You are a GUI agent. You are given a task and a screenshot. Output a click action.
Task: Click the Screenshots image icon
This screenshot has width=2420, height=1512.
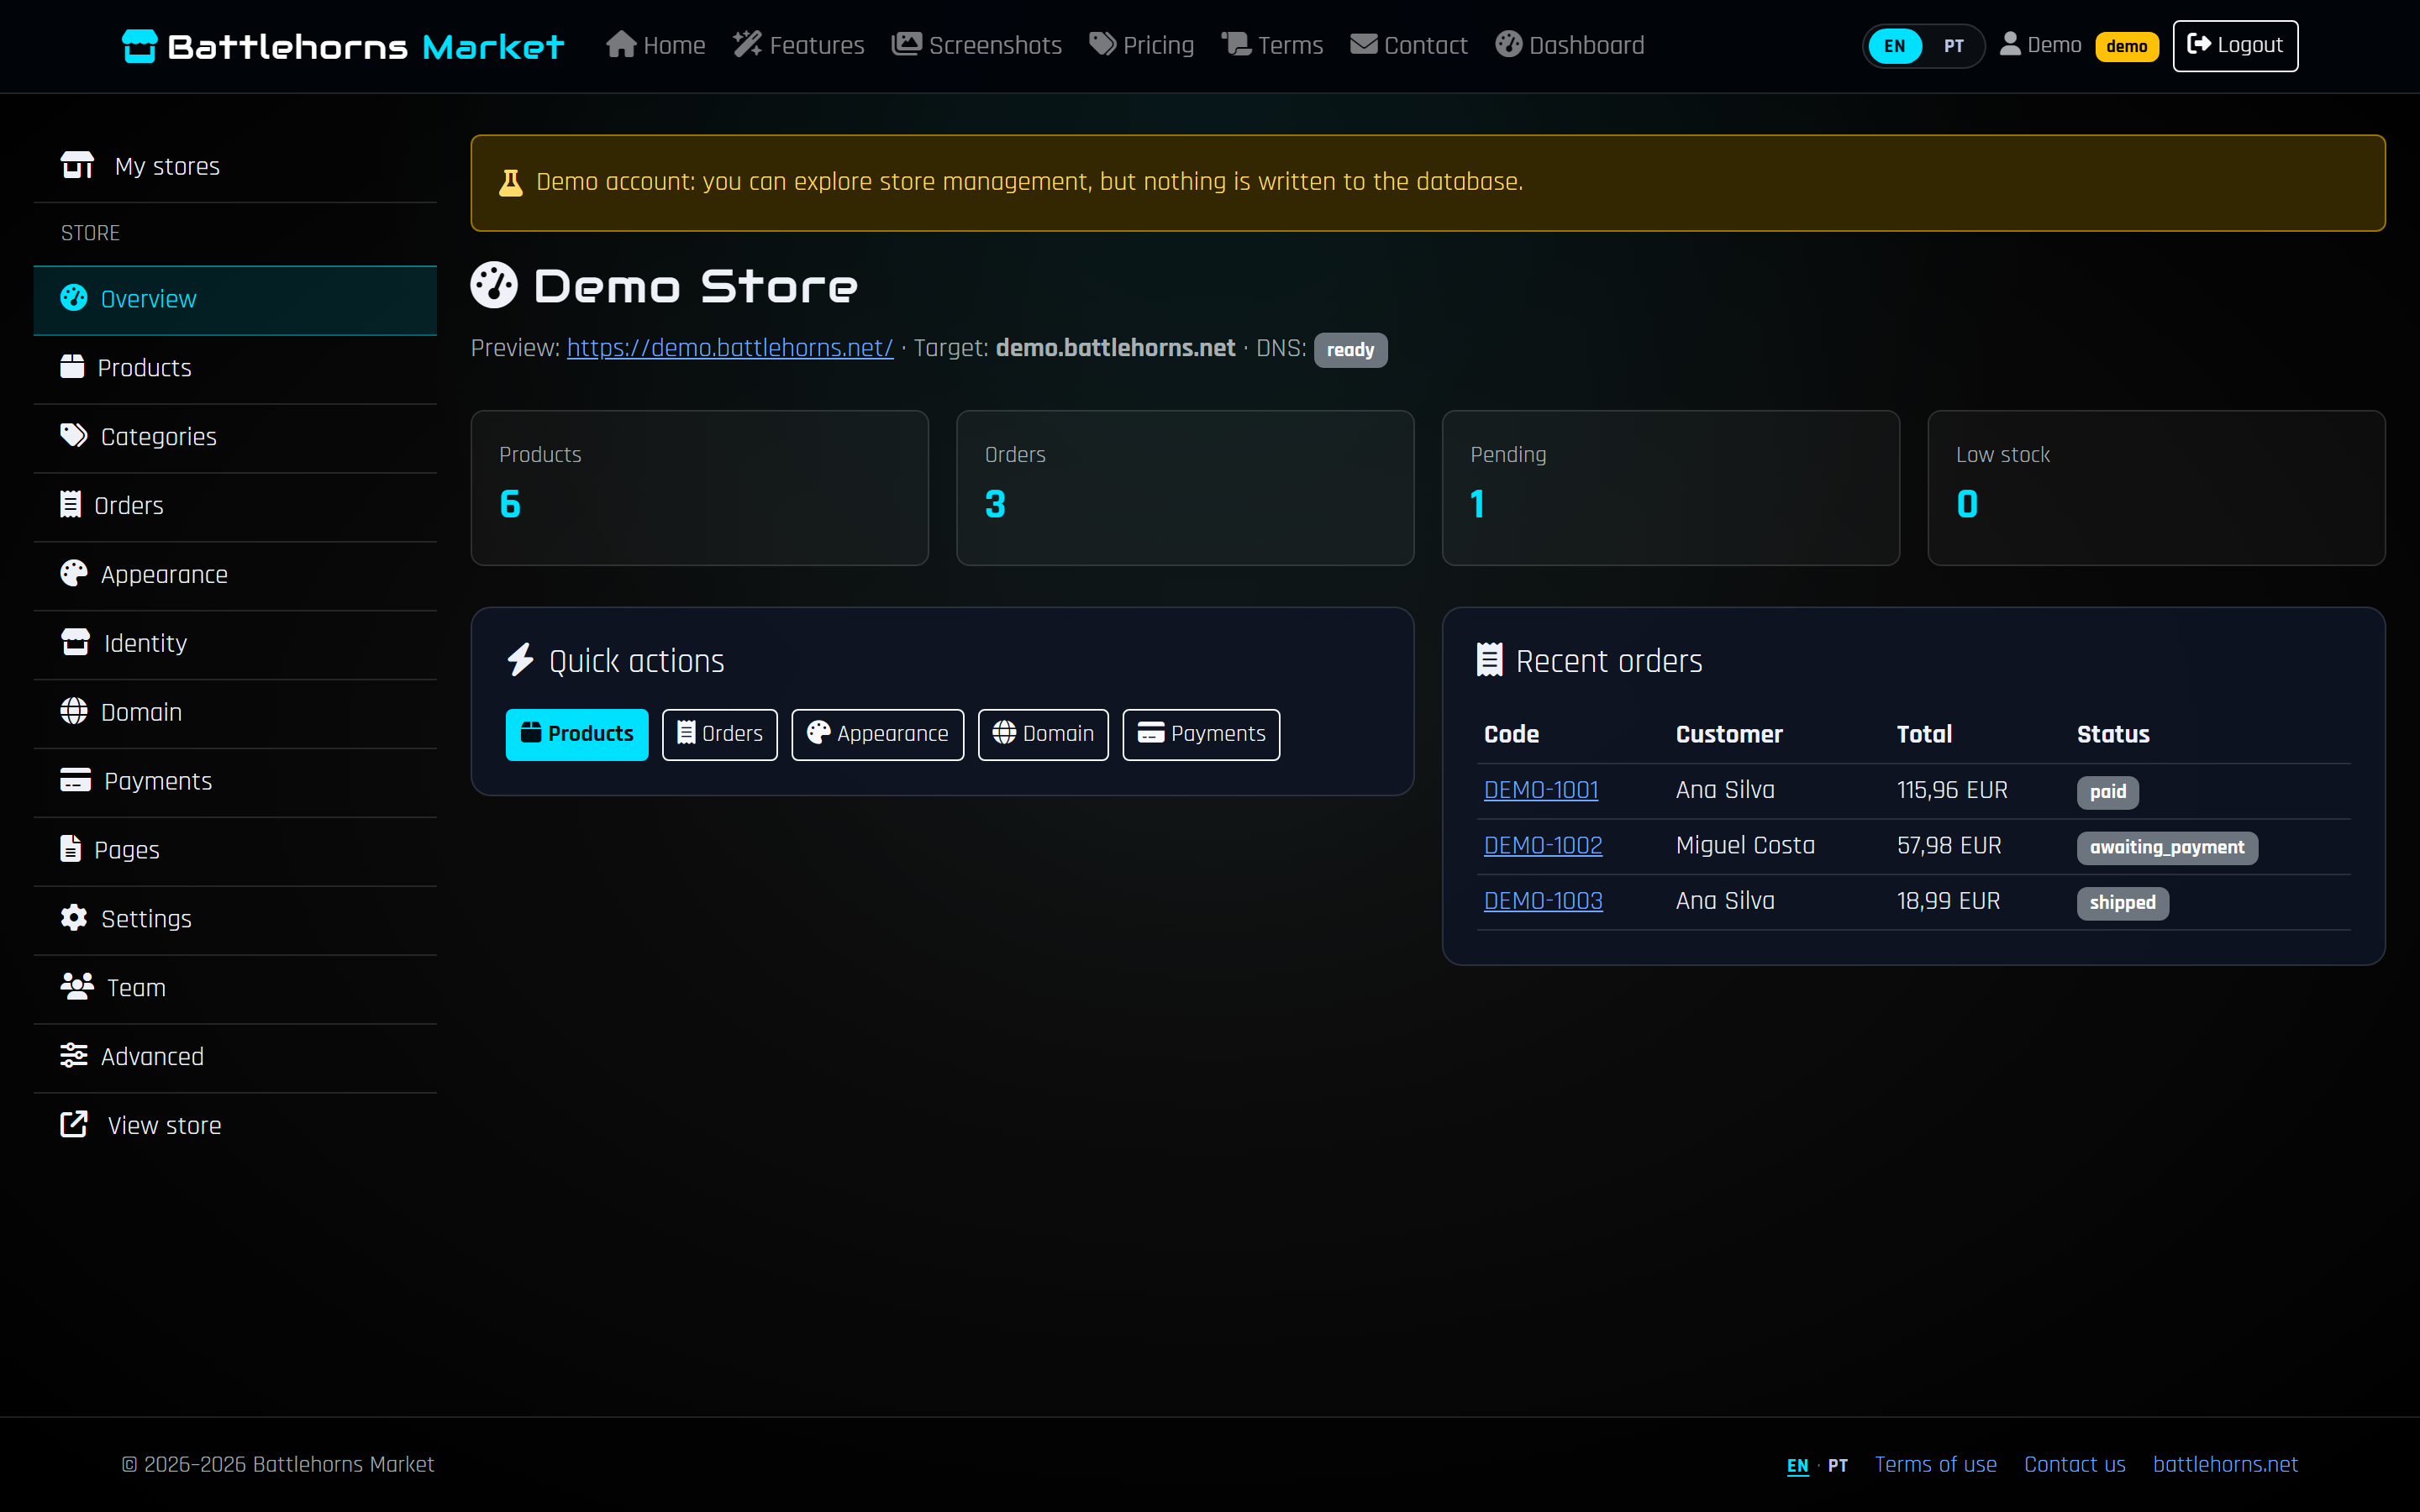(x=906, y=44)
